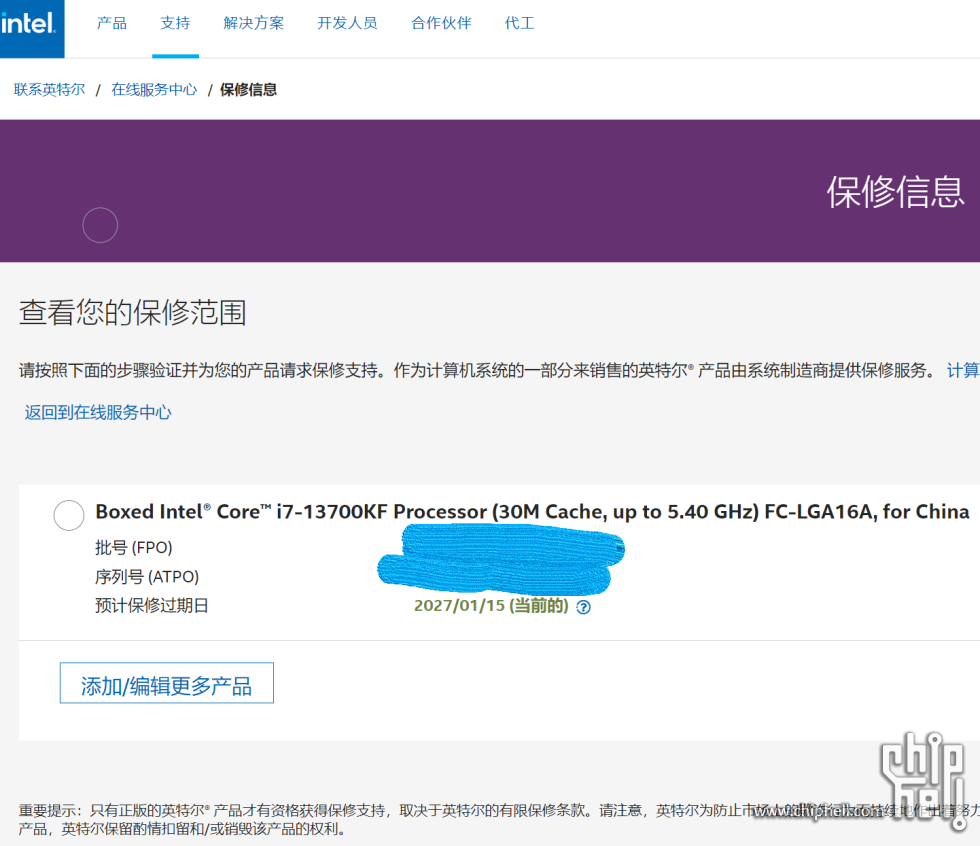980x846 pixels.
Task: Go to 联系英特尔 breadcrumb
Action: coord(49,90)
